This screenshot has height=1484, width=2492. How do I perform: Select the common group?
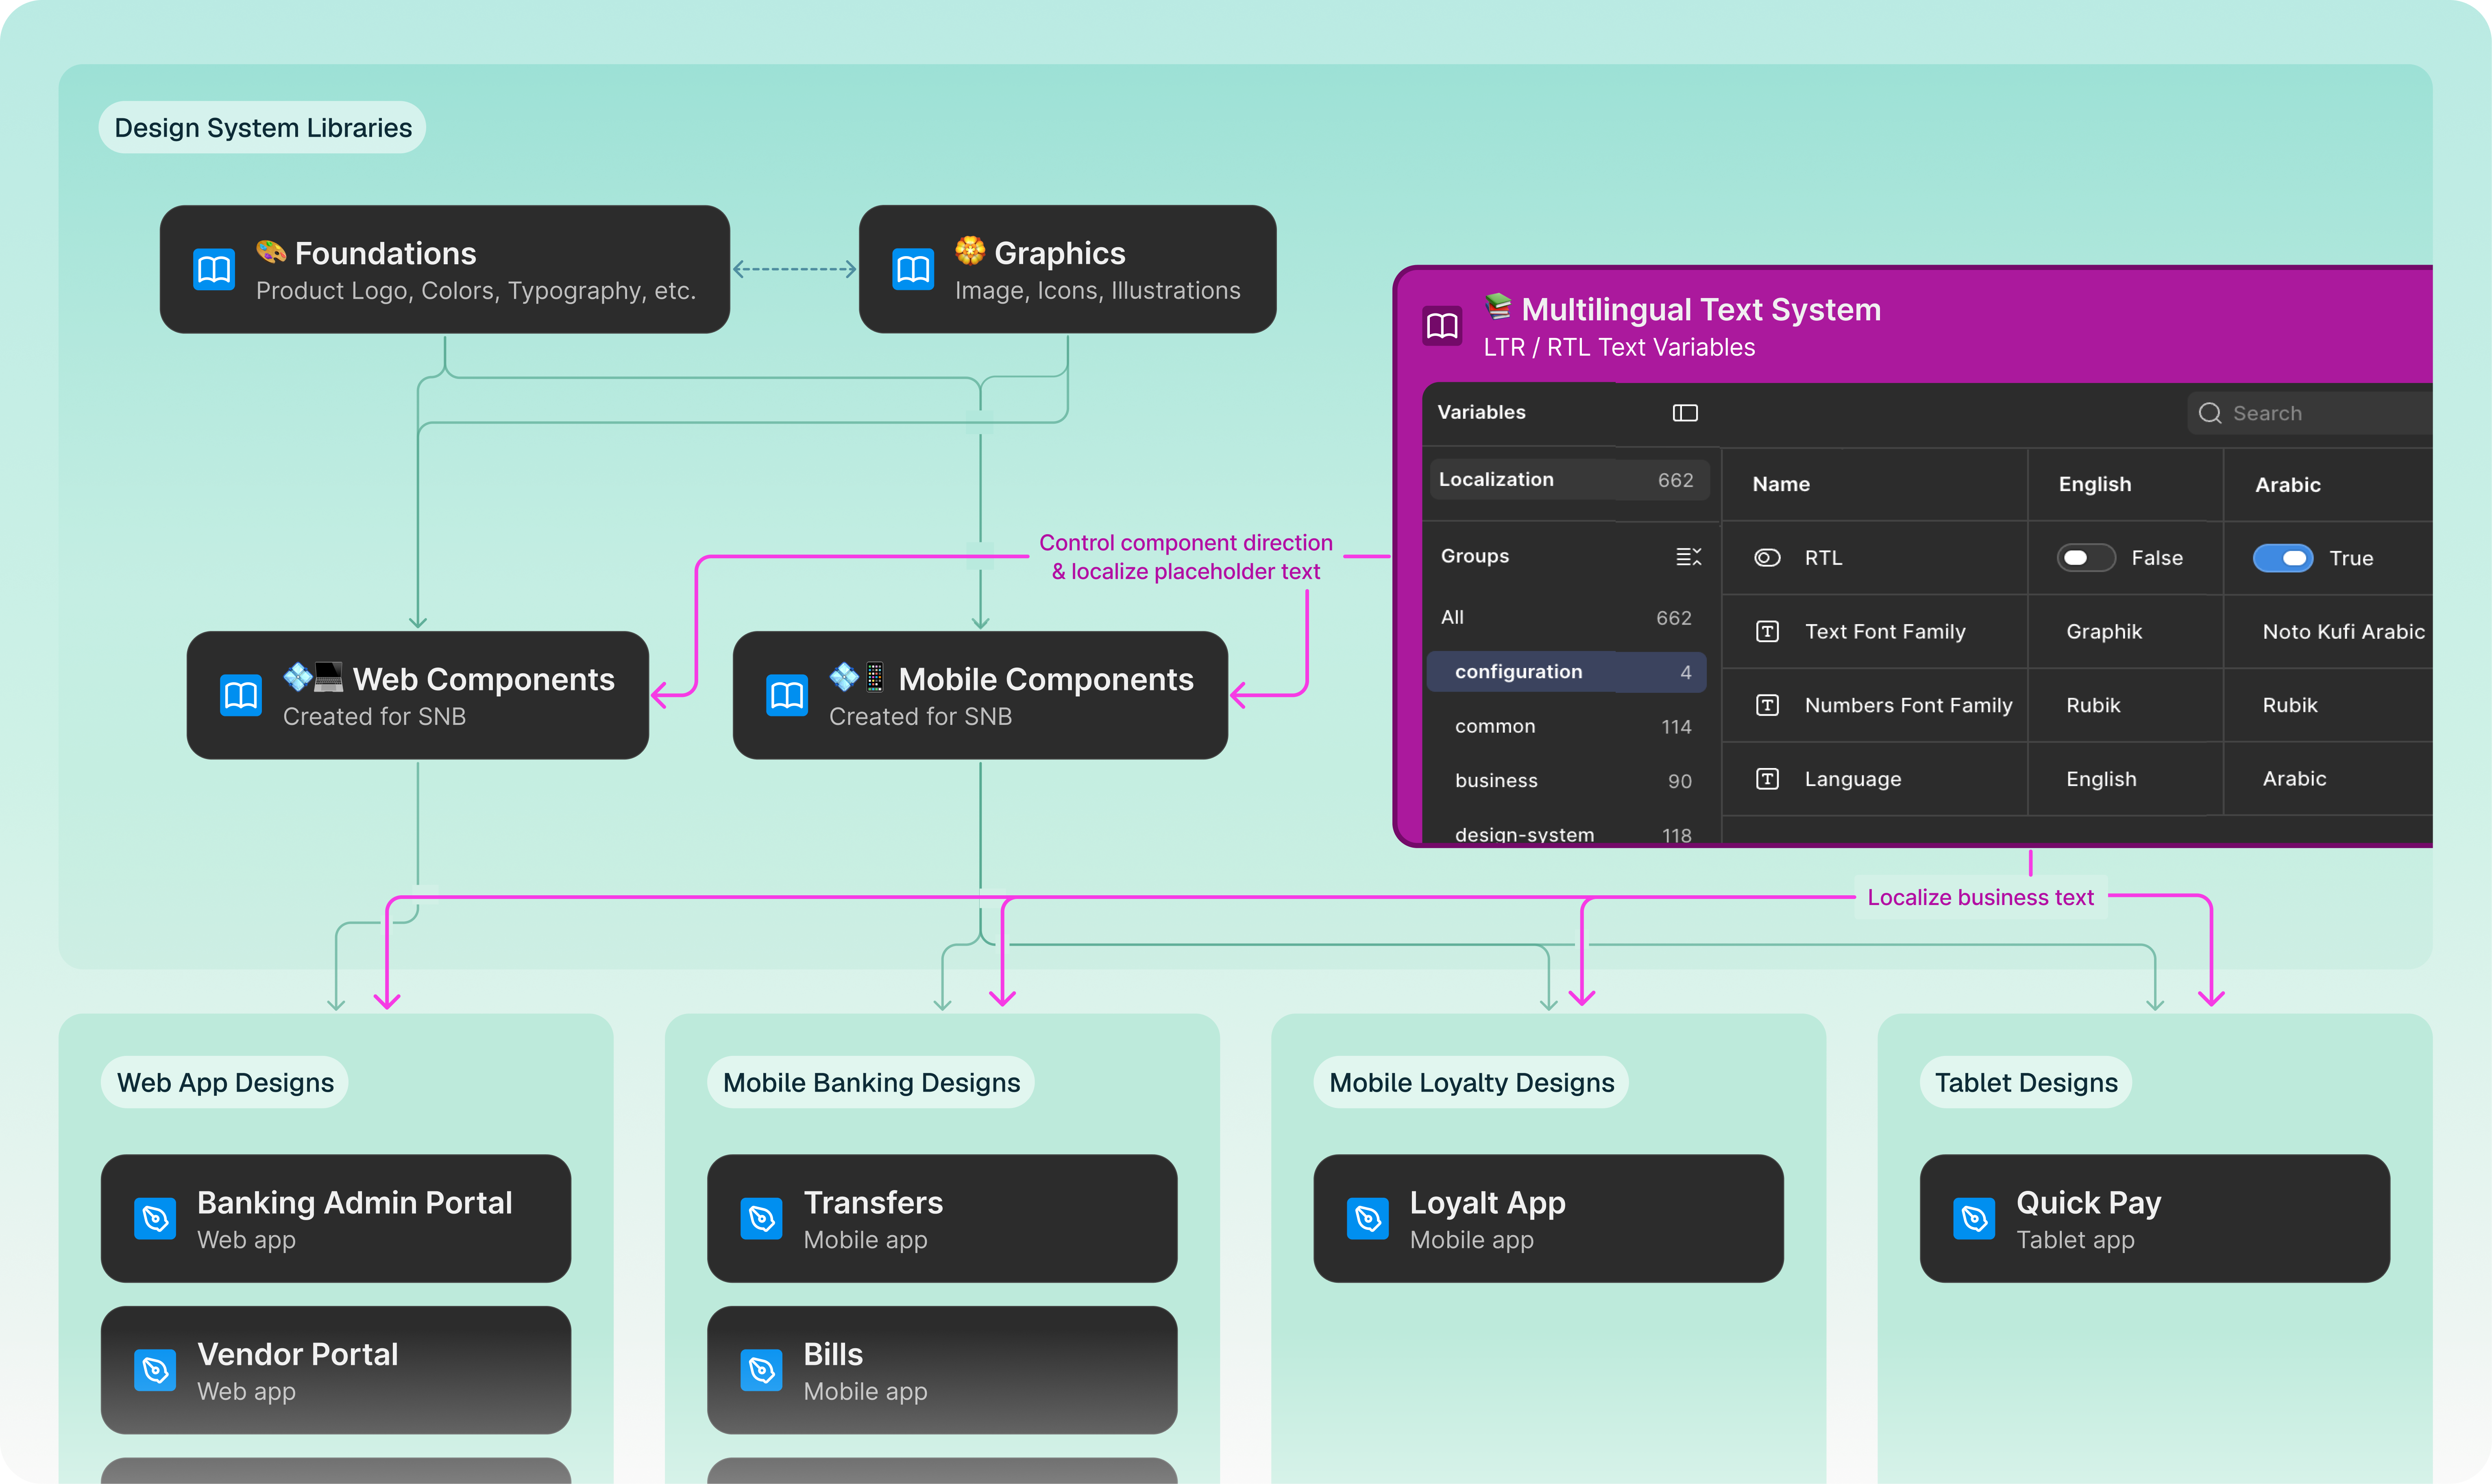(1566, 727)
